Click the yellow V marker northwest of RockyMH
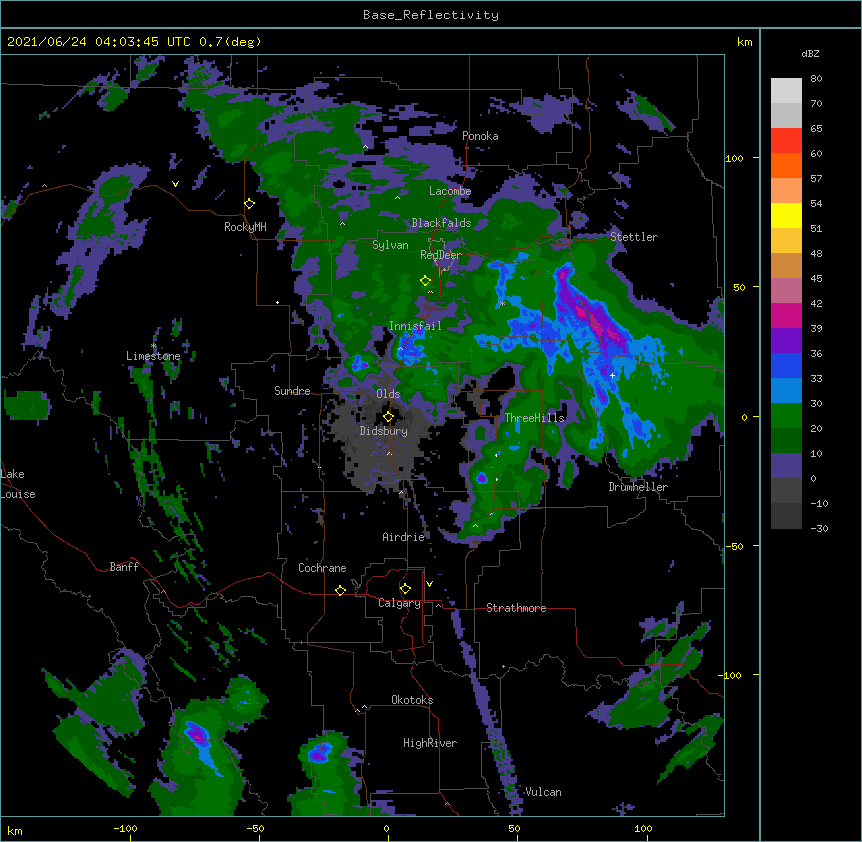This screenshot has height=842, width=862. (175, 184)
